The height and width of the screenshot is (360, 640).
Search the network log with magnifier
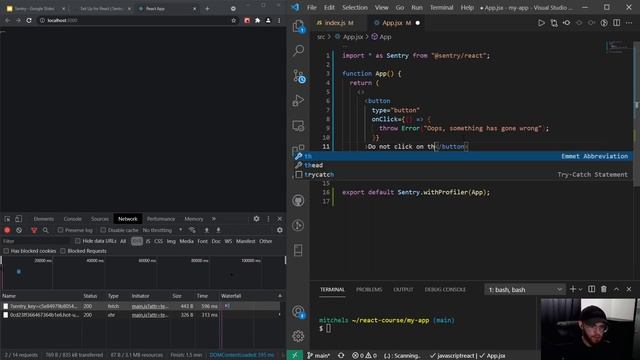(46, 230)
